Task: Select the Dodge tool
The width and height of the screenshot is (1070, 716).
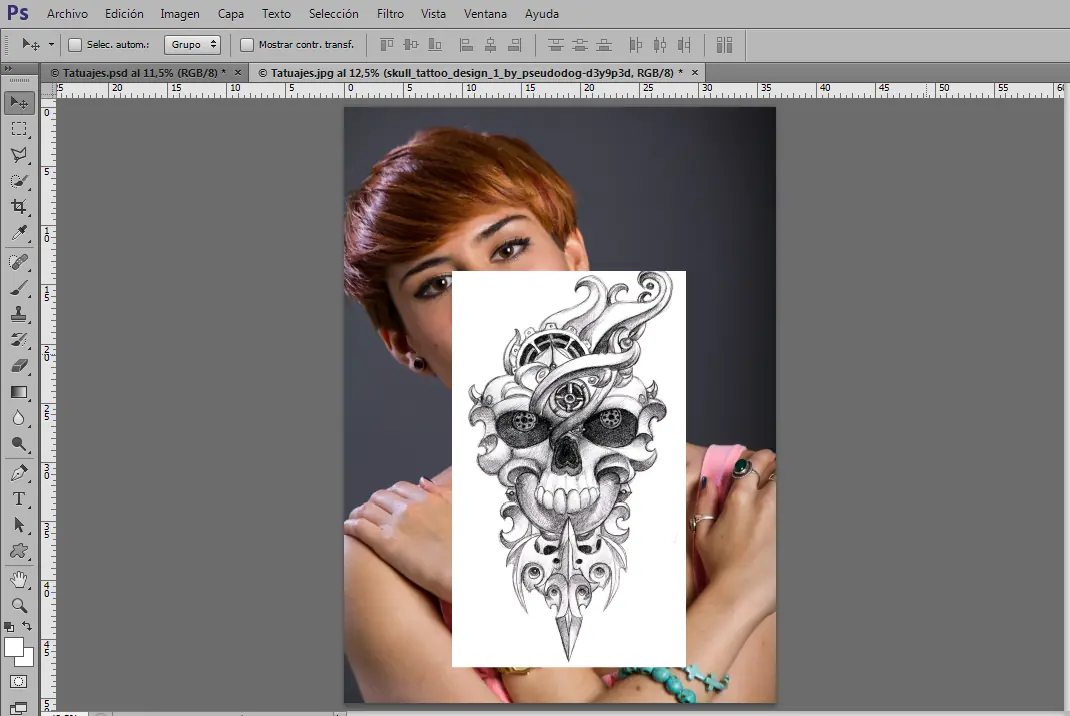Action: [19, 444]
